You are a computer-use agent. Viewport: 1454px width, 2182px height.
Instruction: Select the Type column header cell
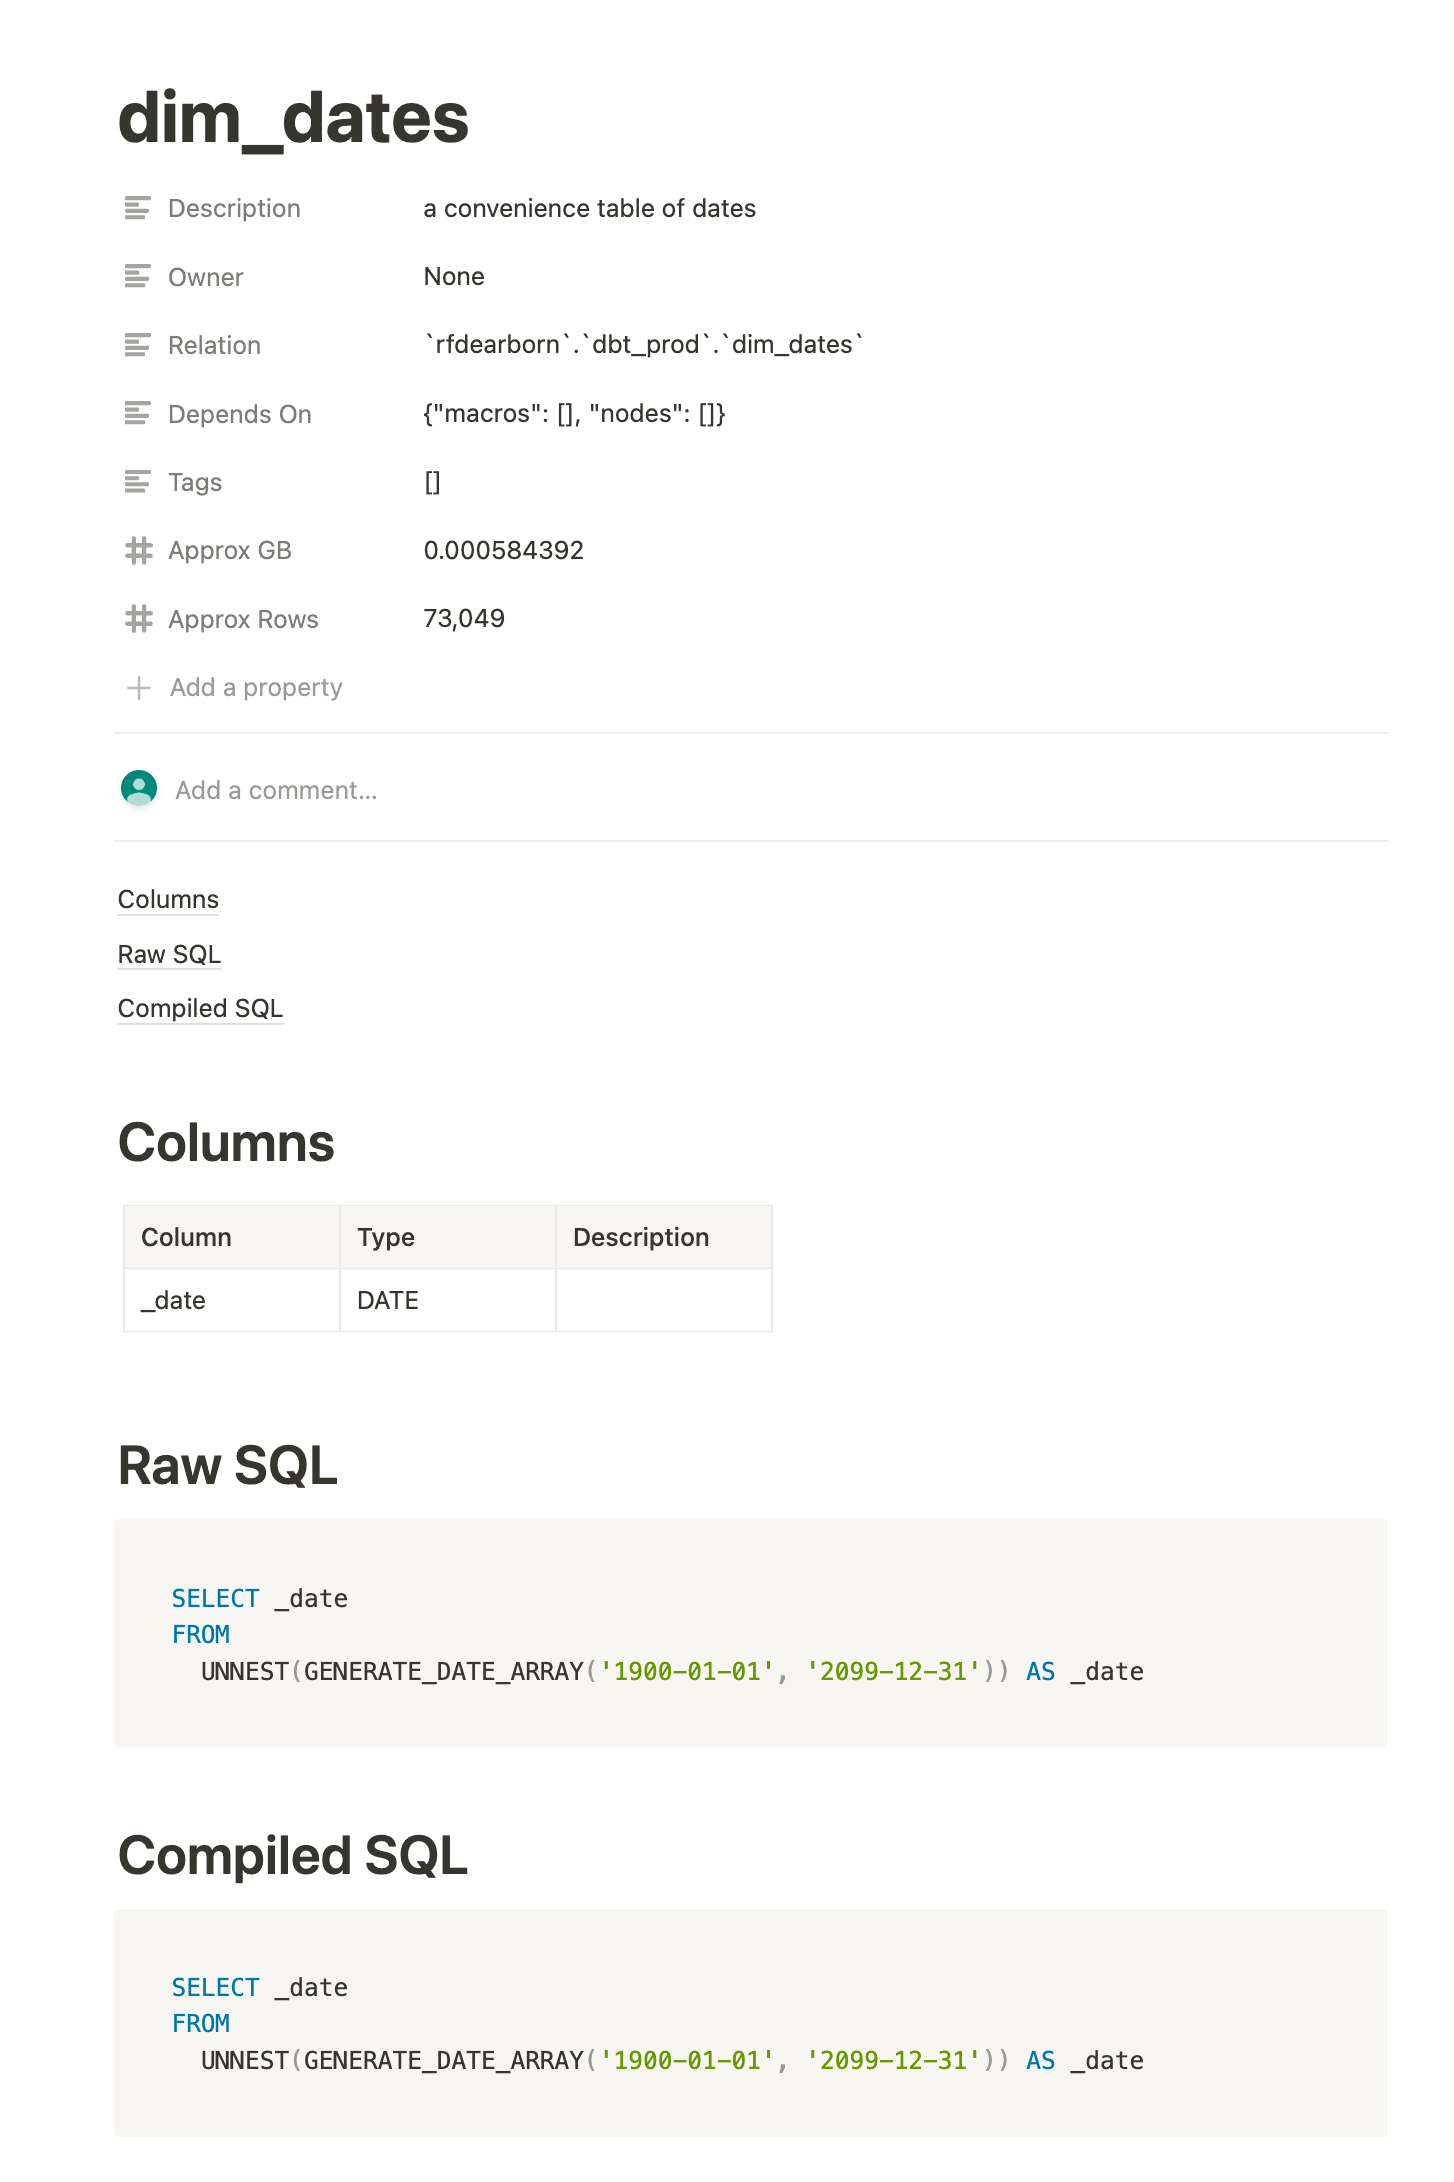(447, 1237)
